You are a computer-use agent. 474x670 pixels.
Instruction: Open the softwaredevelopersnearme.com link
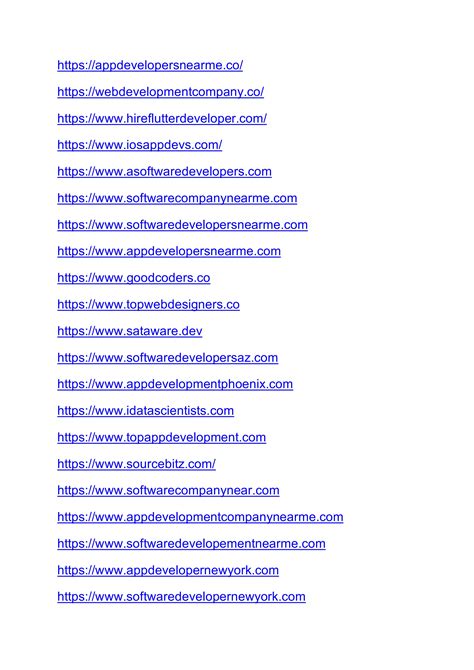(x=183, y=225)
